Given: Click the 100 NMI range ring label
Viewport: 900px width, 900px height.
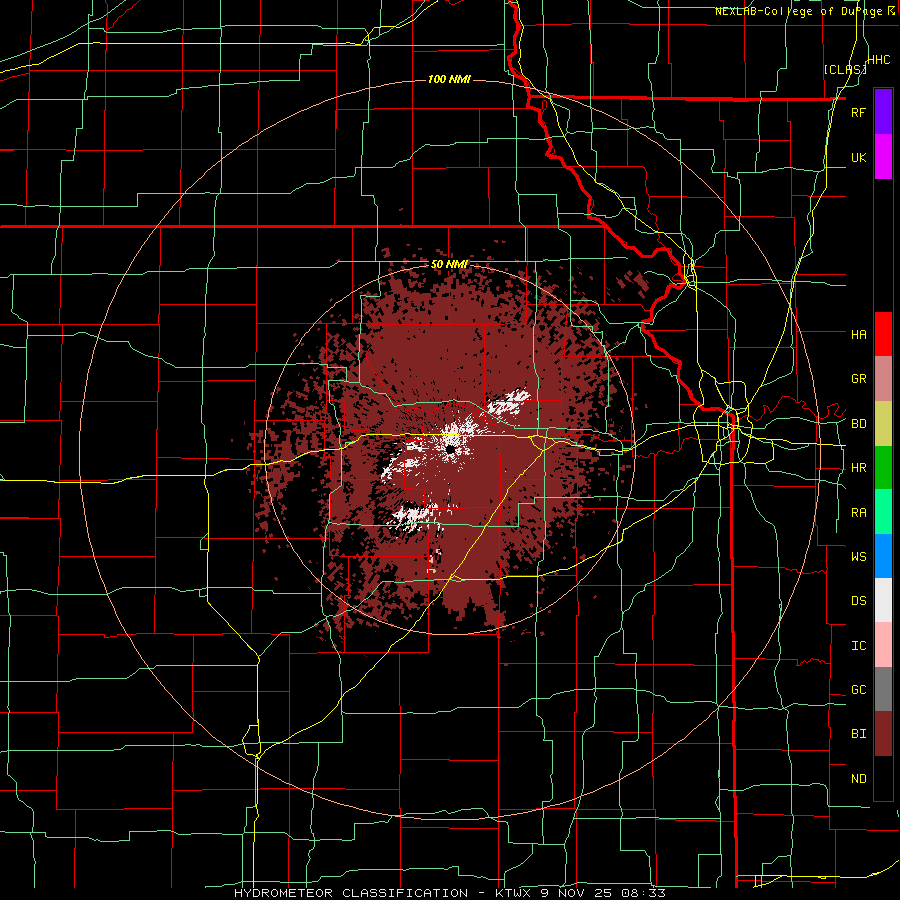Looking at the screenshot, I should tap(449, 79).
